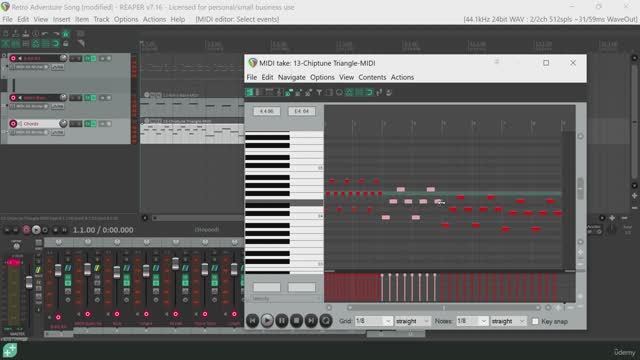Open Contents menu in MIDI editor

point(372,77)
